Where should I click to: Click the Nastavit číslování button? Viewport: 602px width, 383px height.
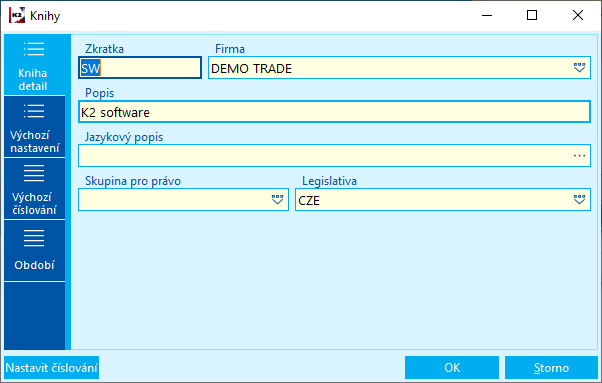[51, 368]
